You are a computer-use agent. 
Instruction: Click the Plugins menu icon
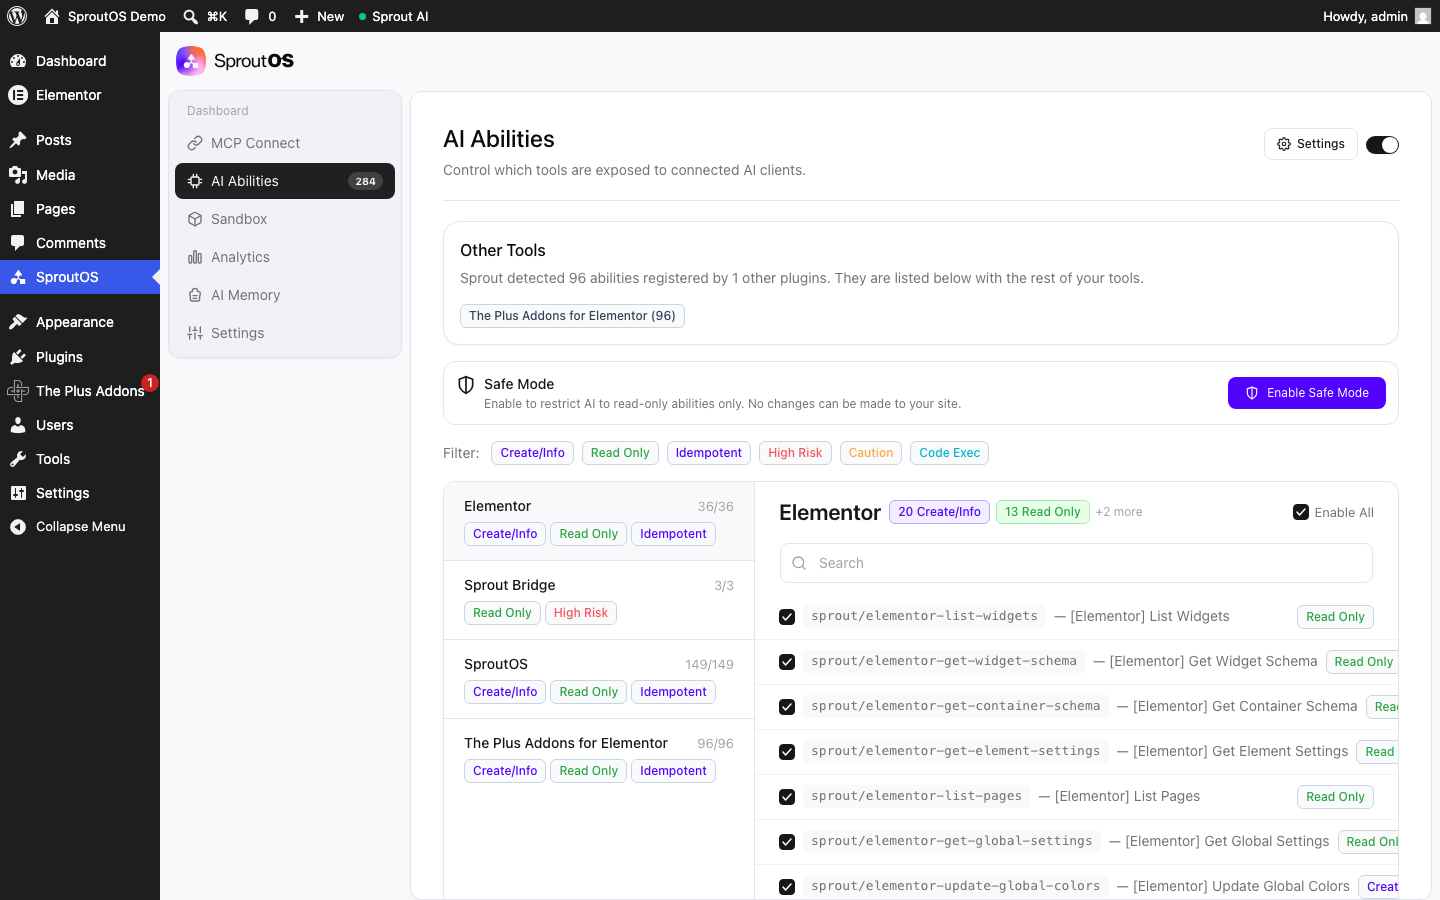pyautogui.click(x=18, y=357)
